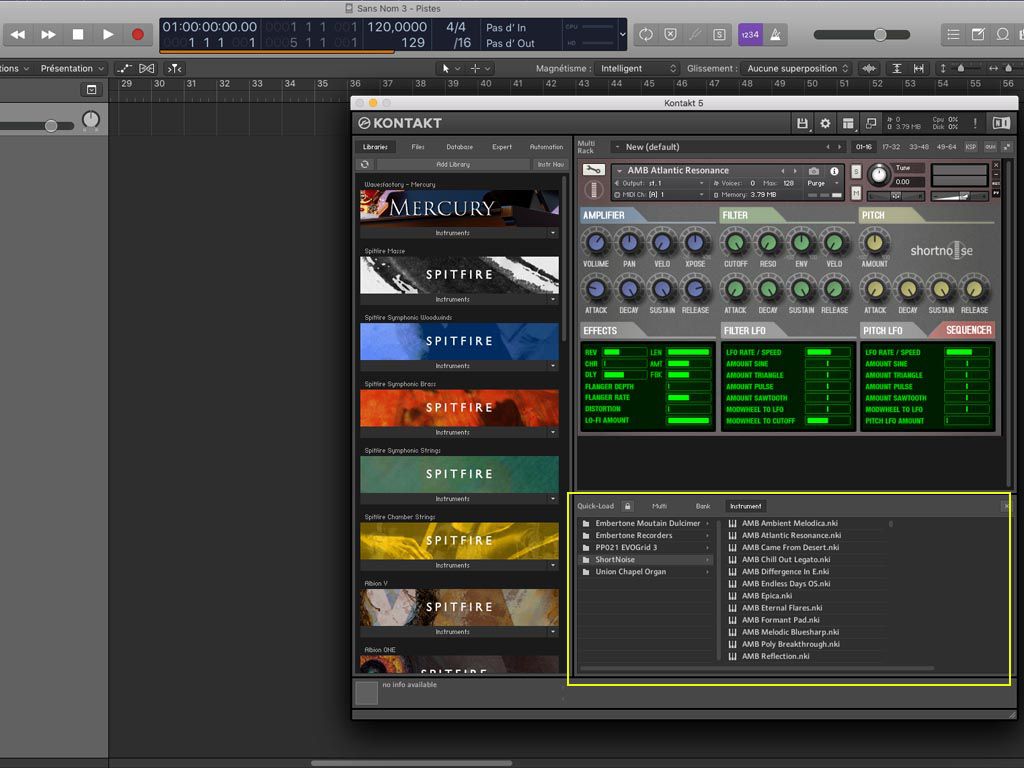This screenshot has width=1024, height=768.
Task: Click Kontakt minimized view icon
Action: click(871, 123)
